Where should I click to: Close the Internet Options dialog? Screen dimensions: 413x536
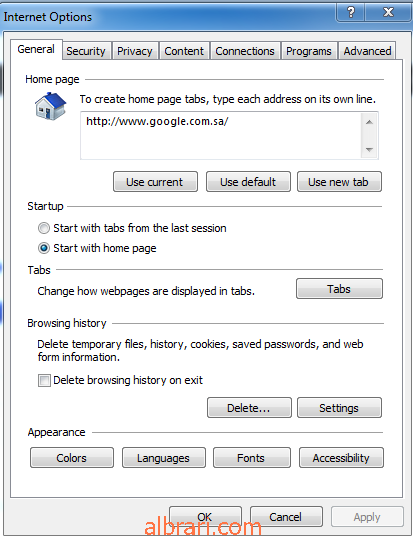pyautogui.click(x=388, y=12)
